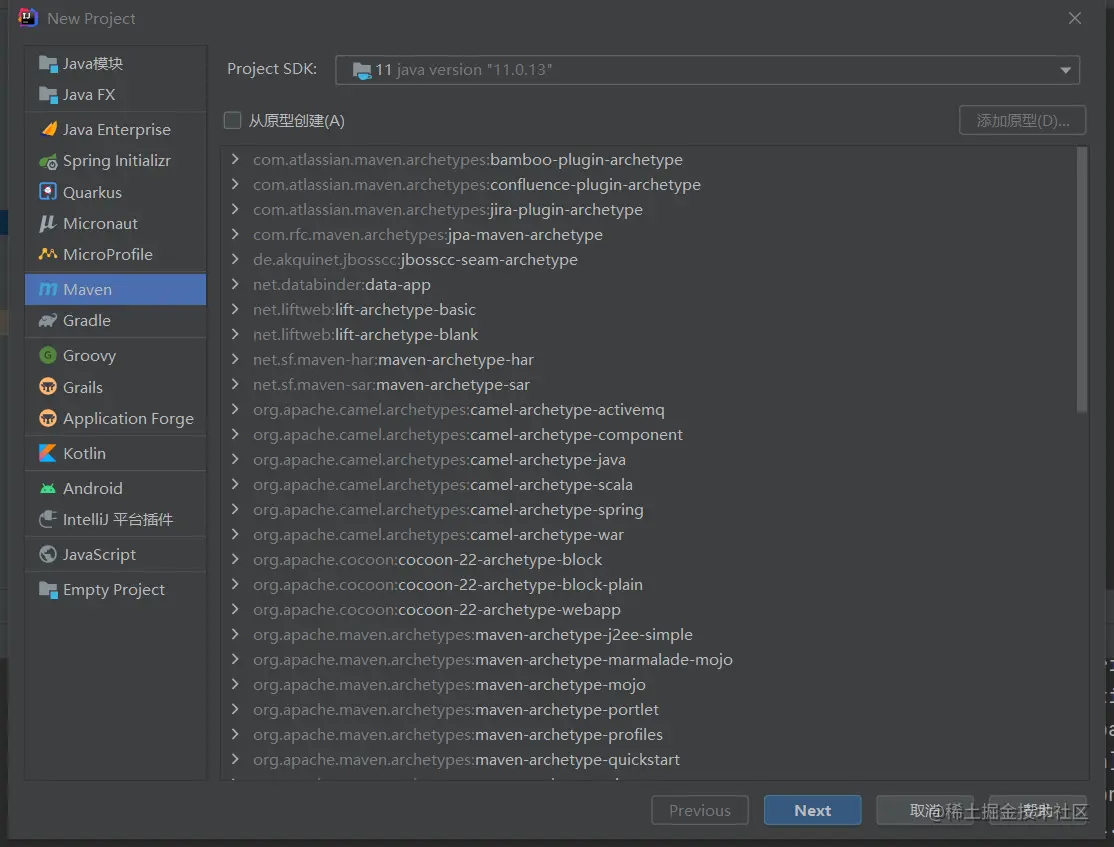Expand lift-archetype-basic node
Viewport: 1114px width, 847px height.
point(235,309)
